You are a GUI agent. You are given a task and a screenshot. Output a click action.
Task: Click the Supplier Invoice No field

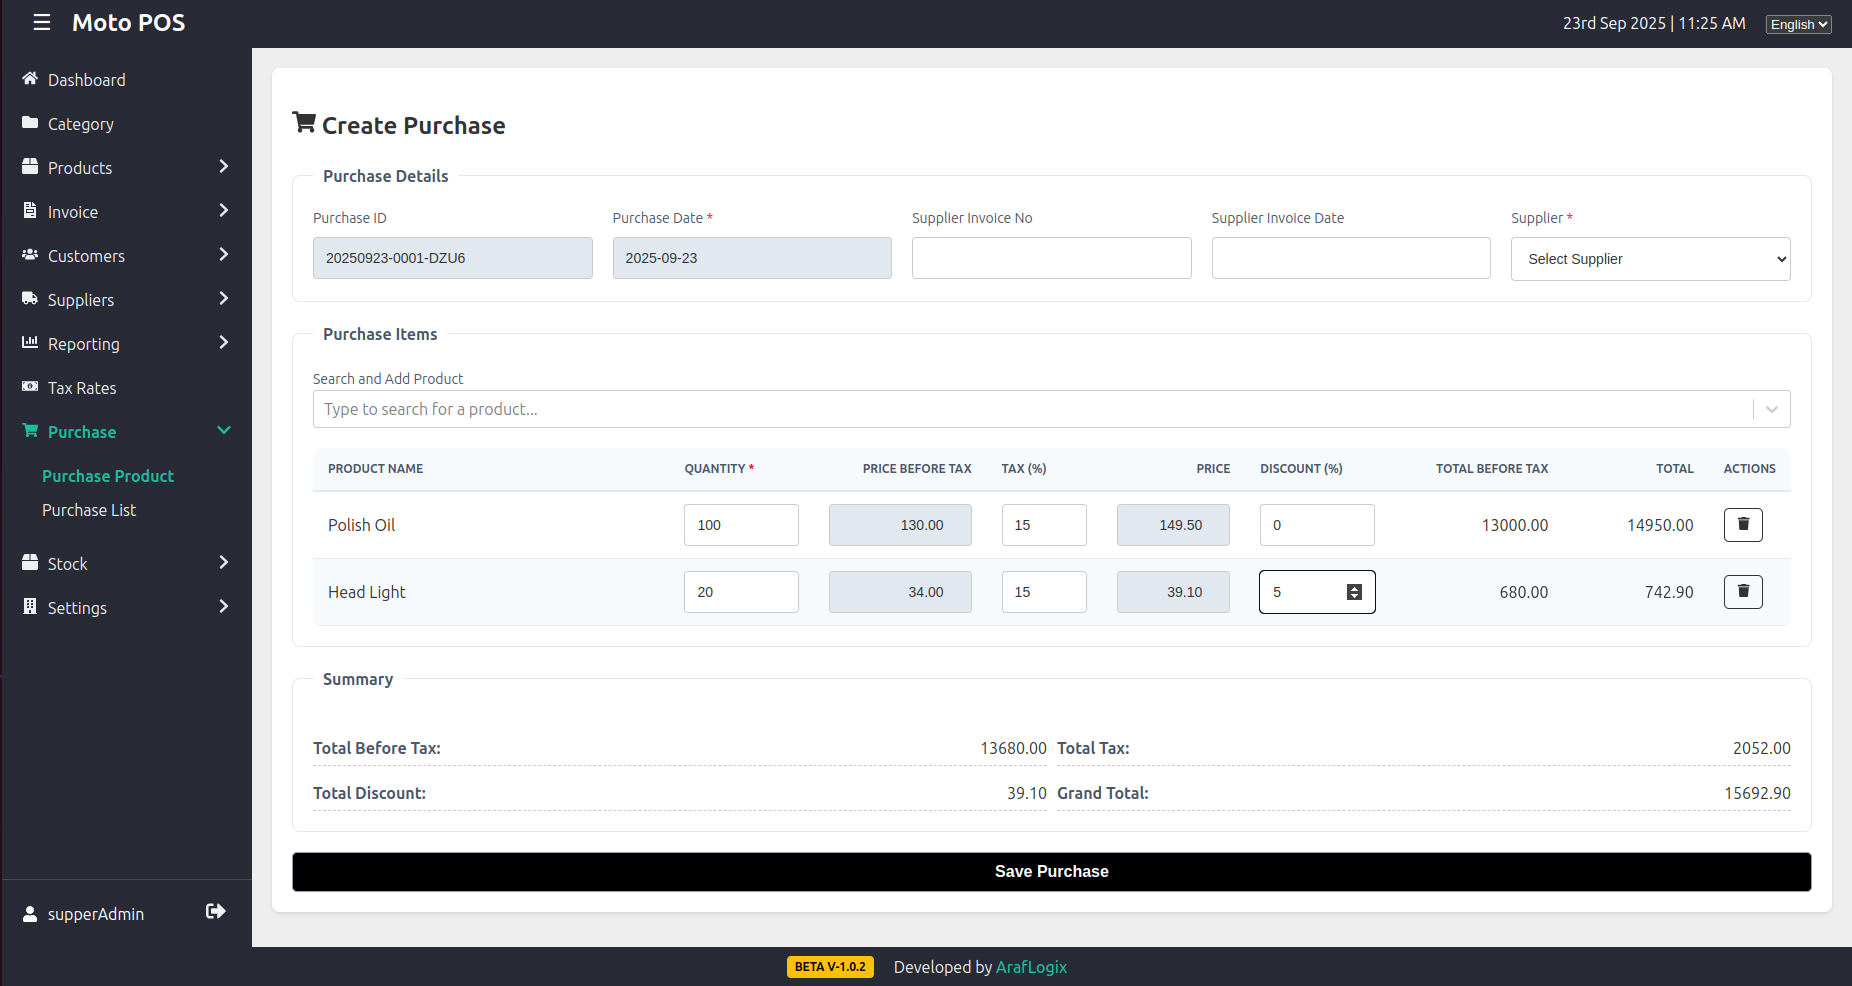click(x=1051, y=258)
